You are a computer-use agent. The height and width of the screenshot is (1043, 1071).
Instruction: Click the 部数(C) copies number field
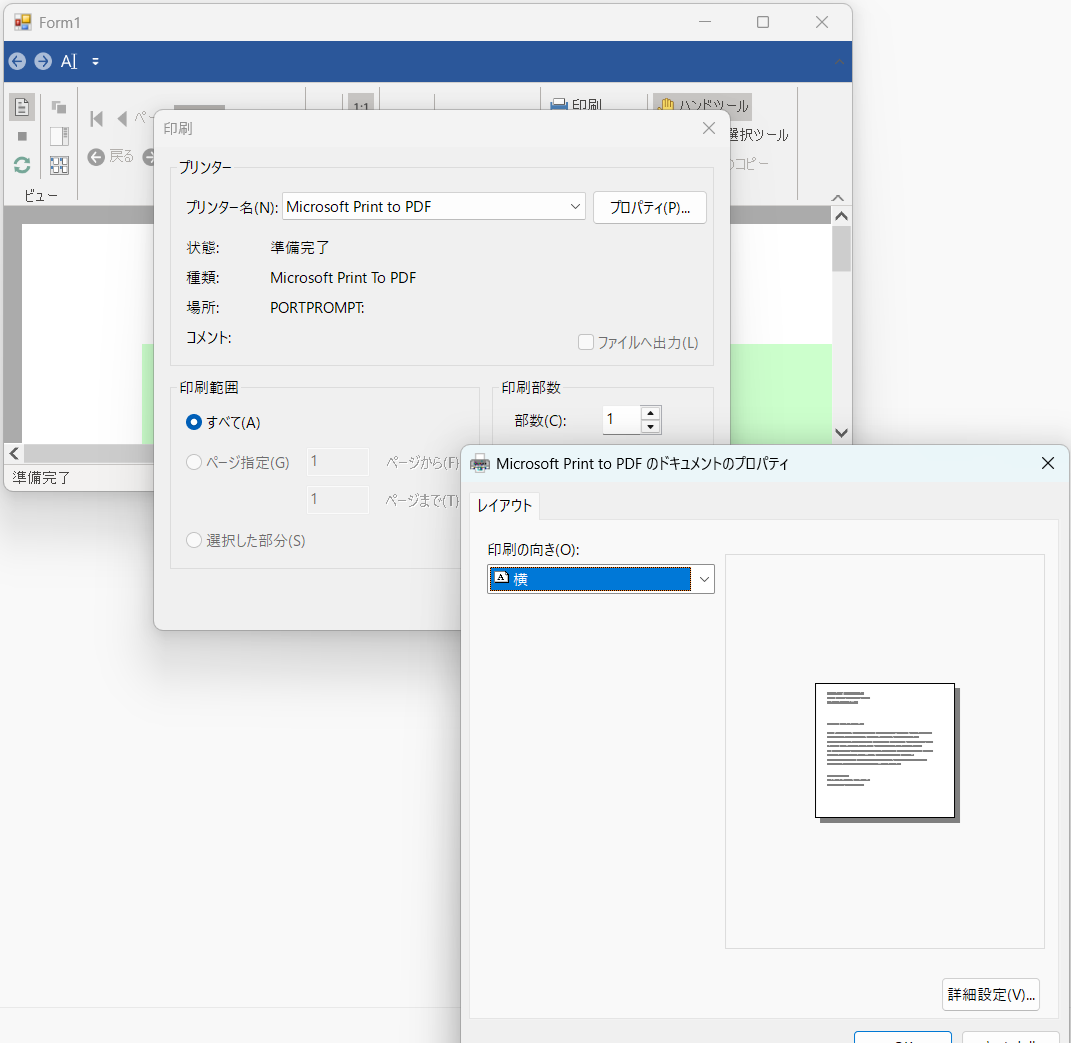[x=621, y=419]
